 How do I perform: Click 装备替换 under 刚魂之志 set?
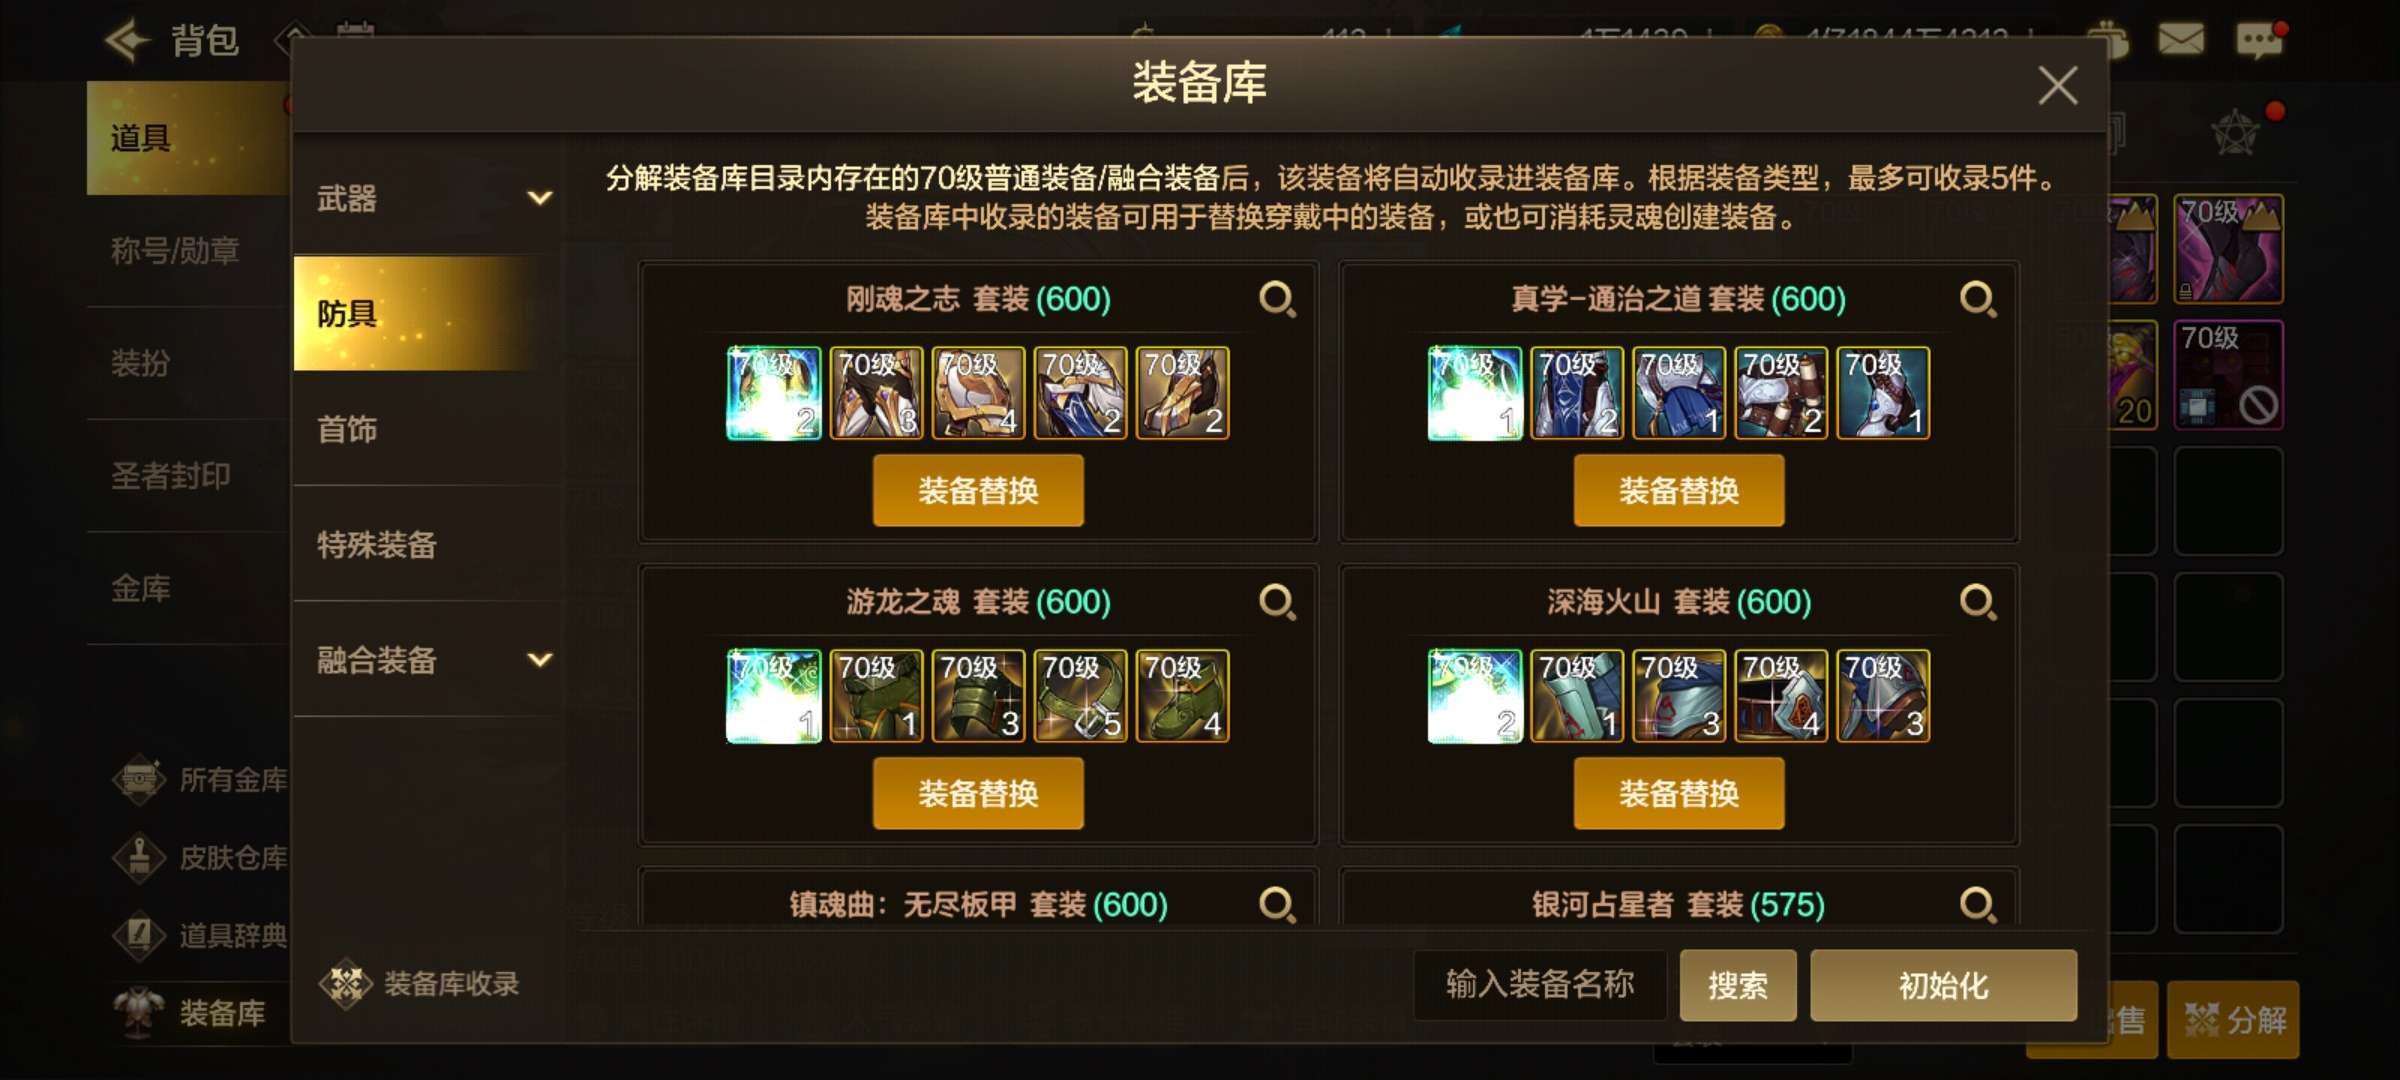[978, 491]
